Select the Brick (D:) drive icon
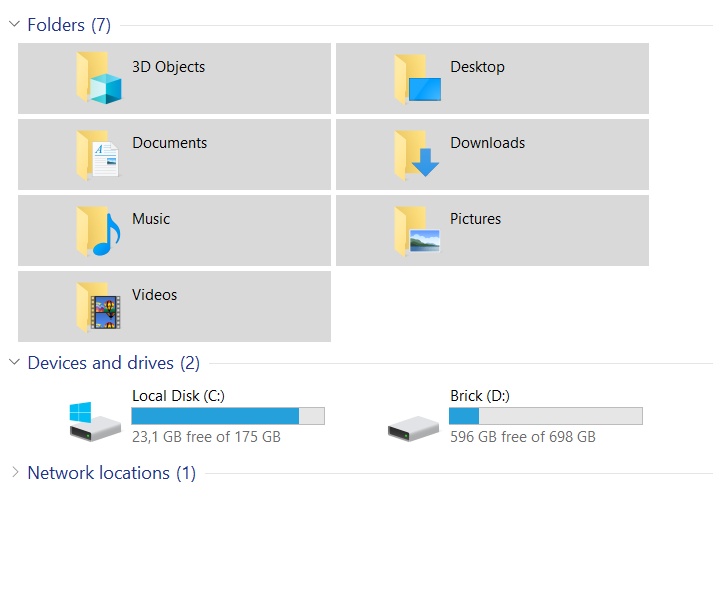The width and height of the screenshot is (722, 611). point(413,429)
